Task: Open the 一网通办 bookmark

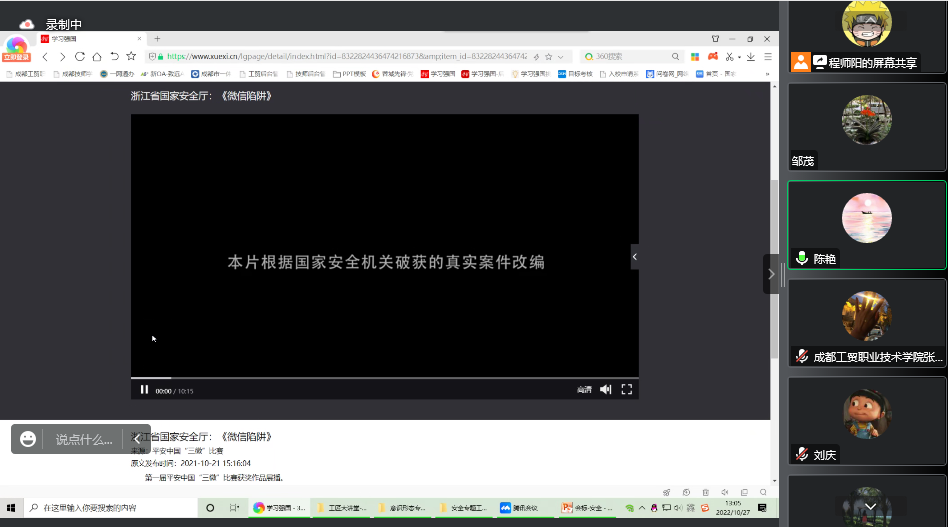Action: tap(117, 74)
